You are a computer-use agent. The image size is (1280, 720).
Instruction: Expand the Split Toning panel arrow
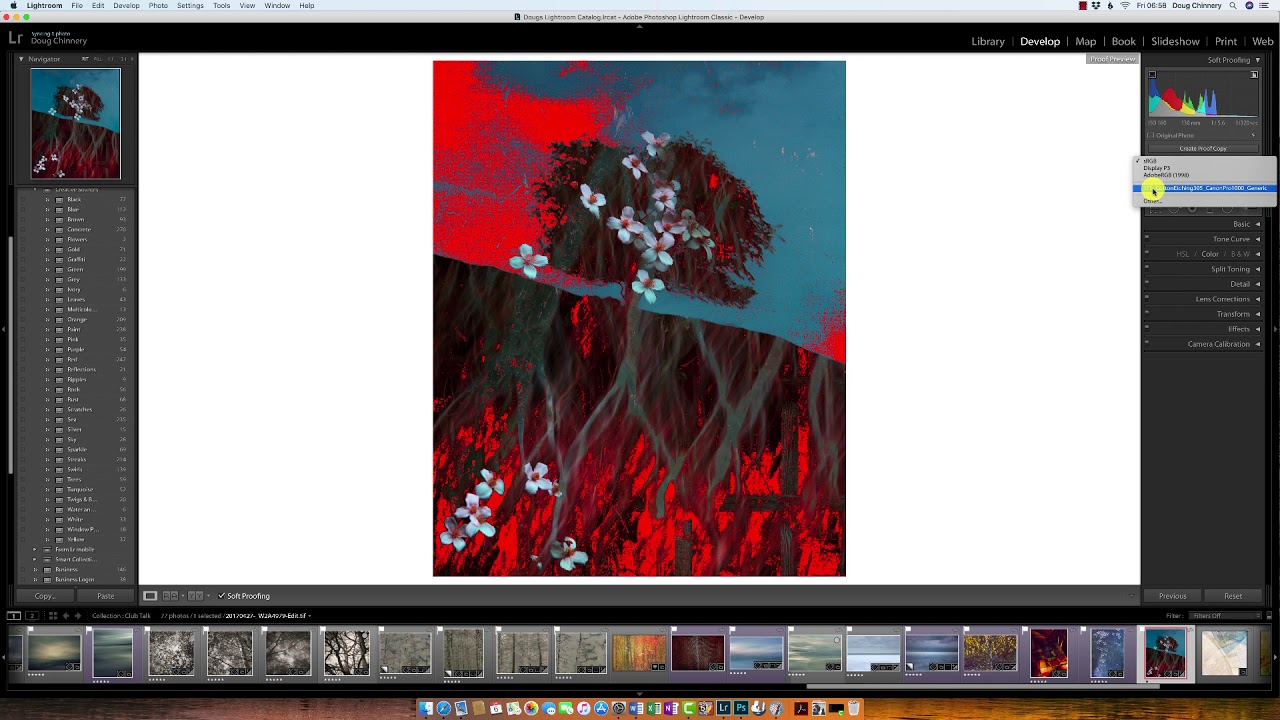coord(1257,269)
